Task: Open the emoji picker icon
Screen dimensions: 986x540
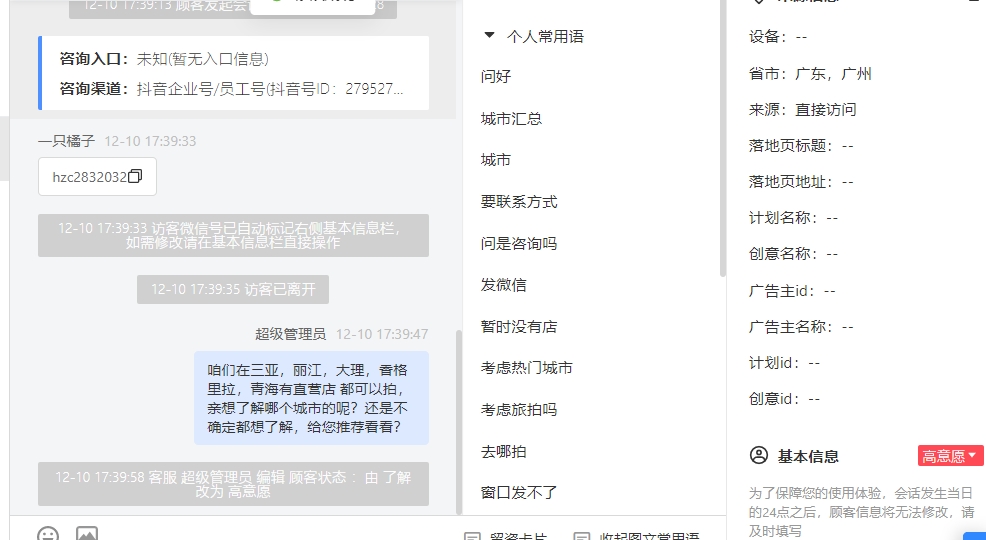Action: [x=48, y=534]
